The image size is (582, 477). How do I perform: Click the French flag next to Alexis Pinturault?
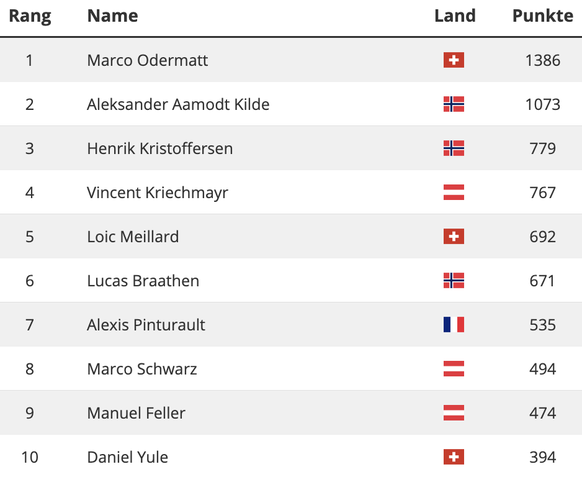pos(454,325)
